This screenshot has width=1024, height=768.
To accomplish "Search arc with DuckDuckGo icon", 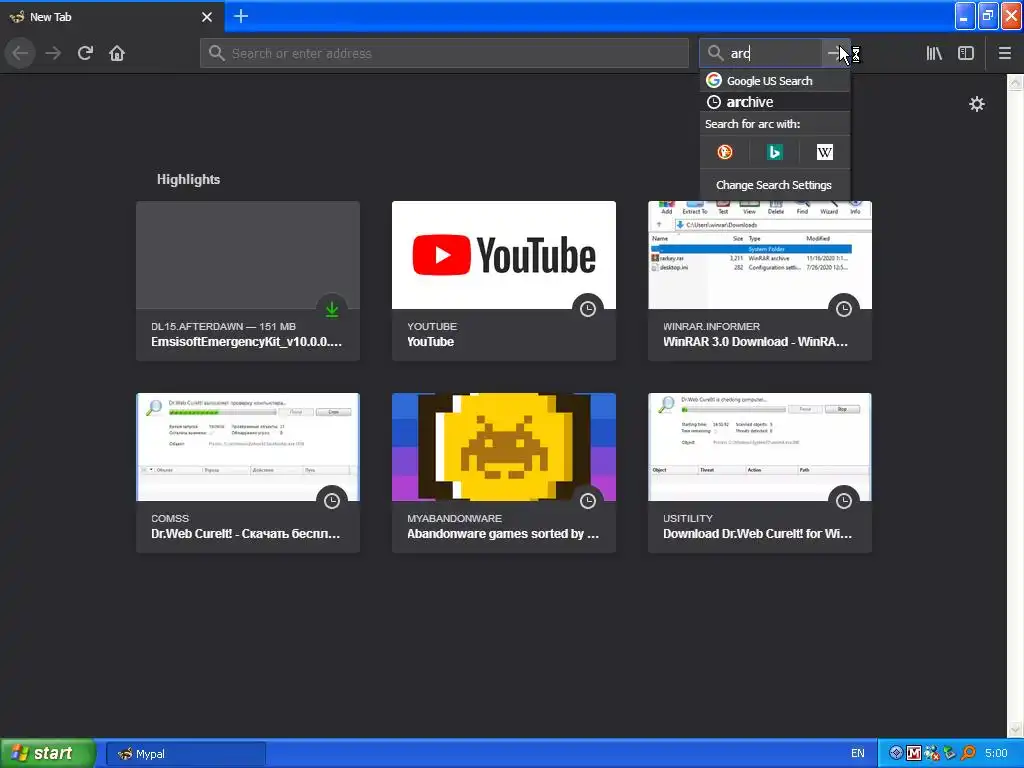I will pyautogui.click(x=725, y=152).
